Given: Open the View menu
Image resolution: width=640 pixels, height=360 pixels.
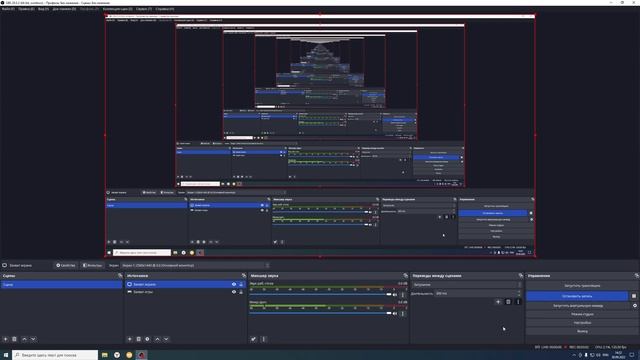Looking at the screenshot, I should click(43, 9).
